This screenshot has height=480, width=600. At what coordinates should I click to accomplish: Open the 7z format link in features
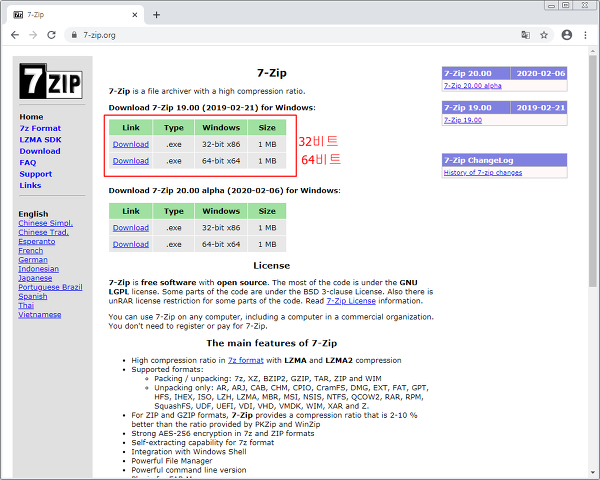246,361
